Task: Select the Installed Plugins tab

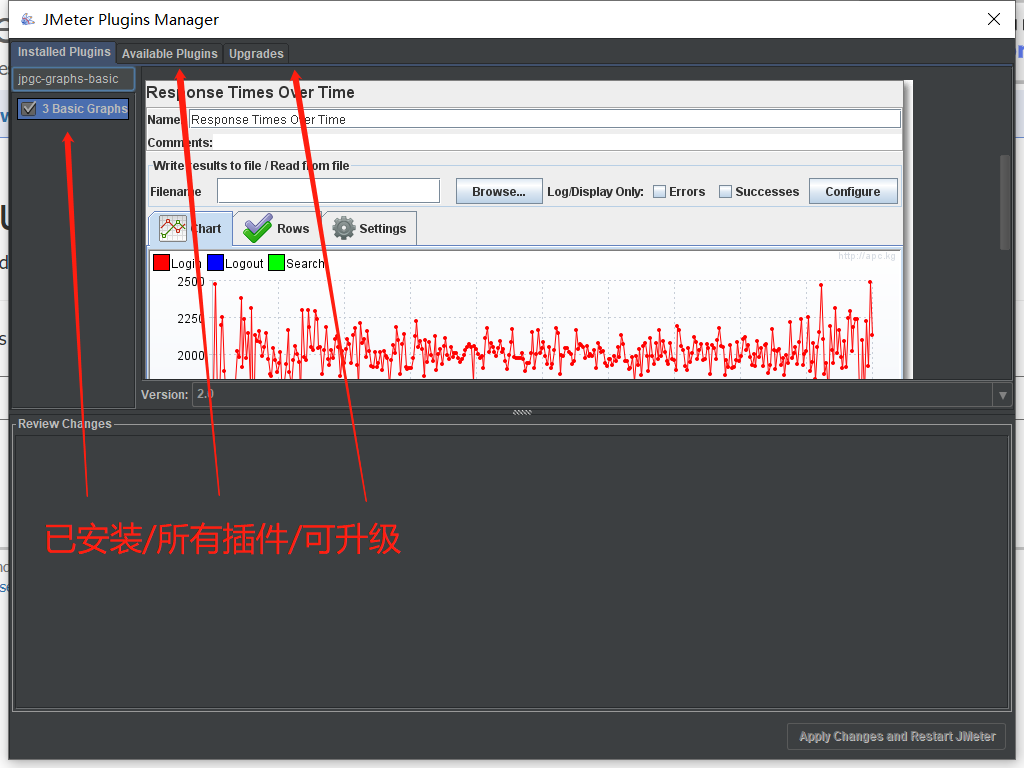Action: [x=63, y=52]
